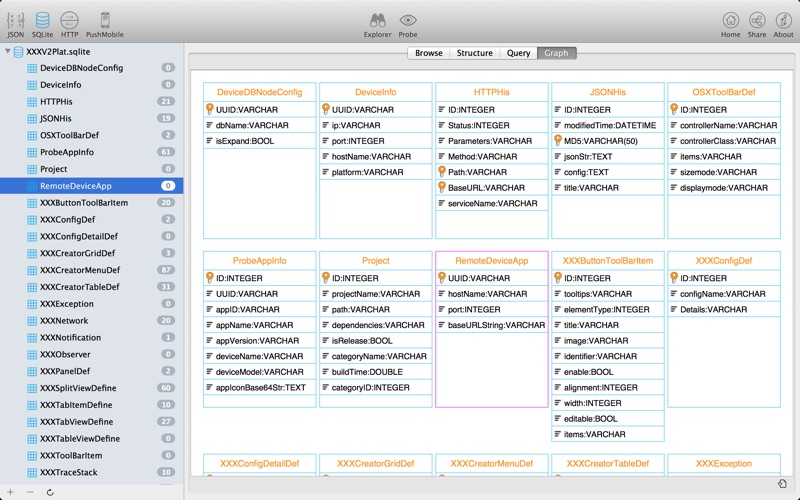Click add button at sidebar bottom

(10, 492)
